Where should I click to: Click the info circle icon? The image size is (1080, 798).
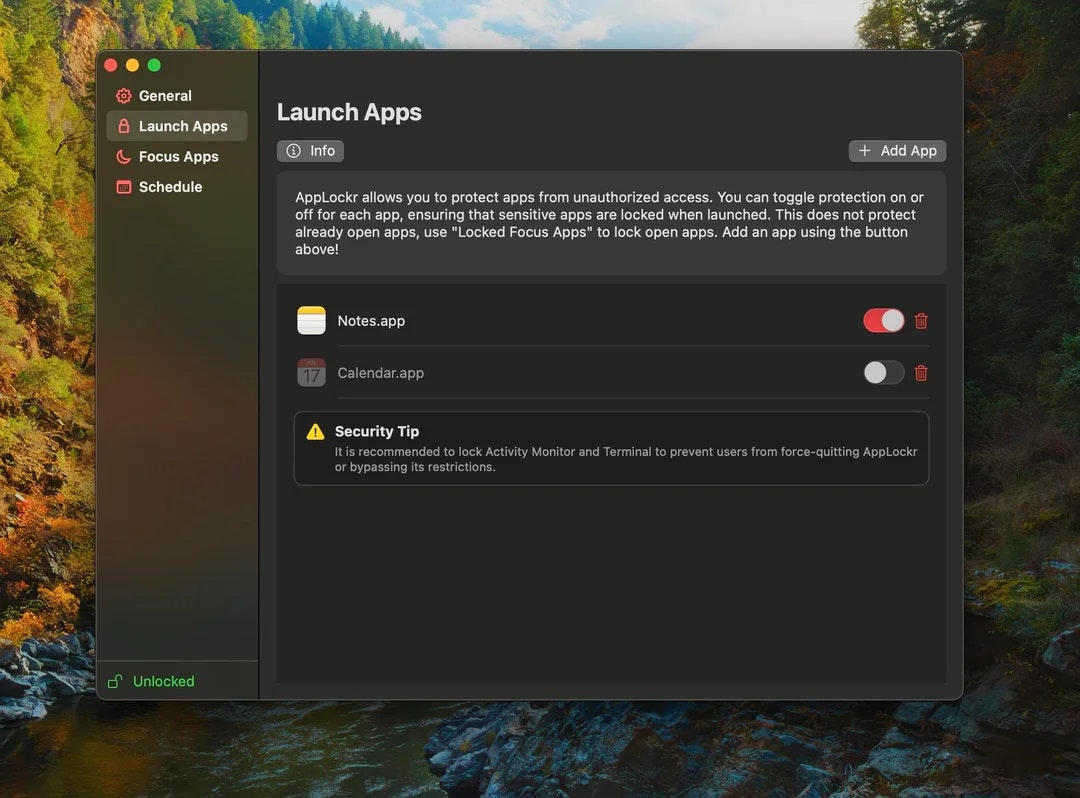pos(293,151)
